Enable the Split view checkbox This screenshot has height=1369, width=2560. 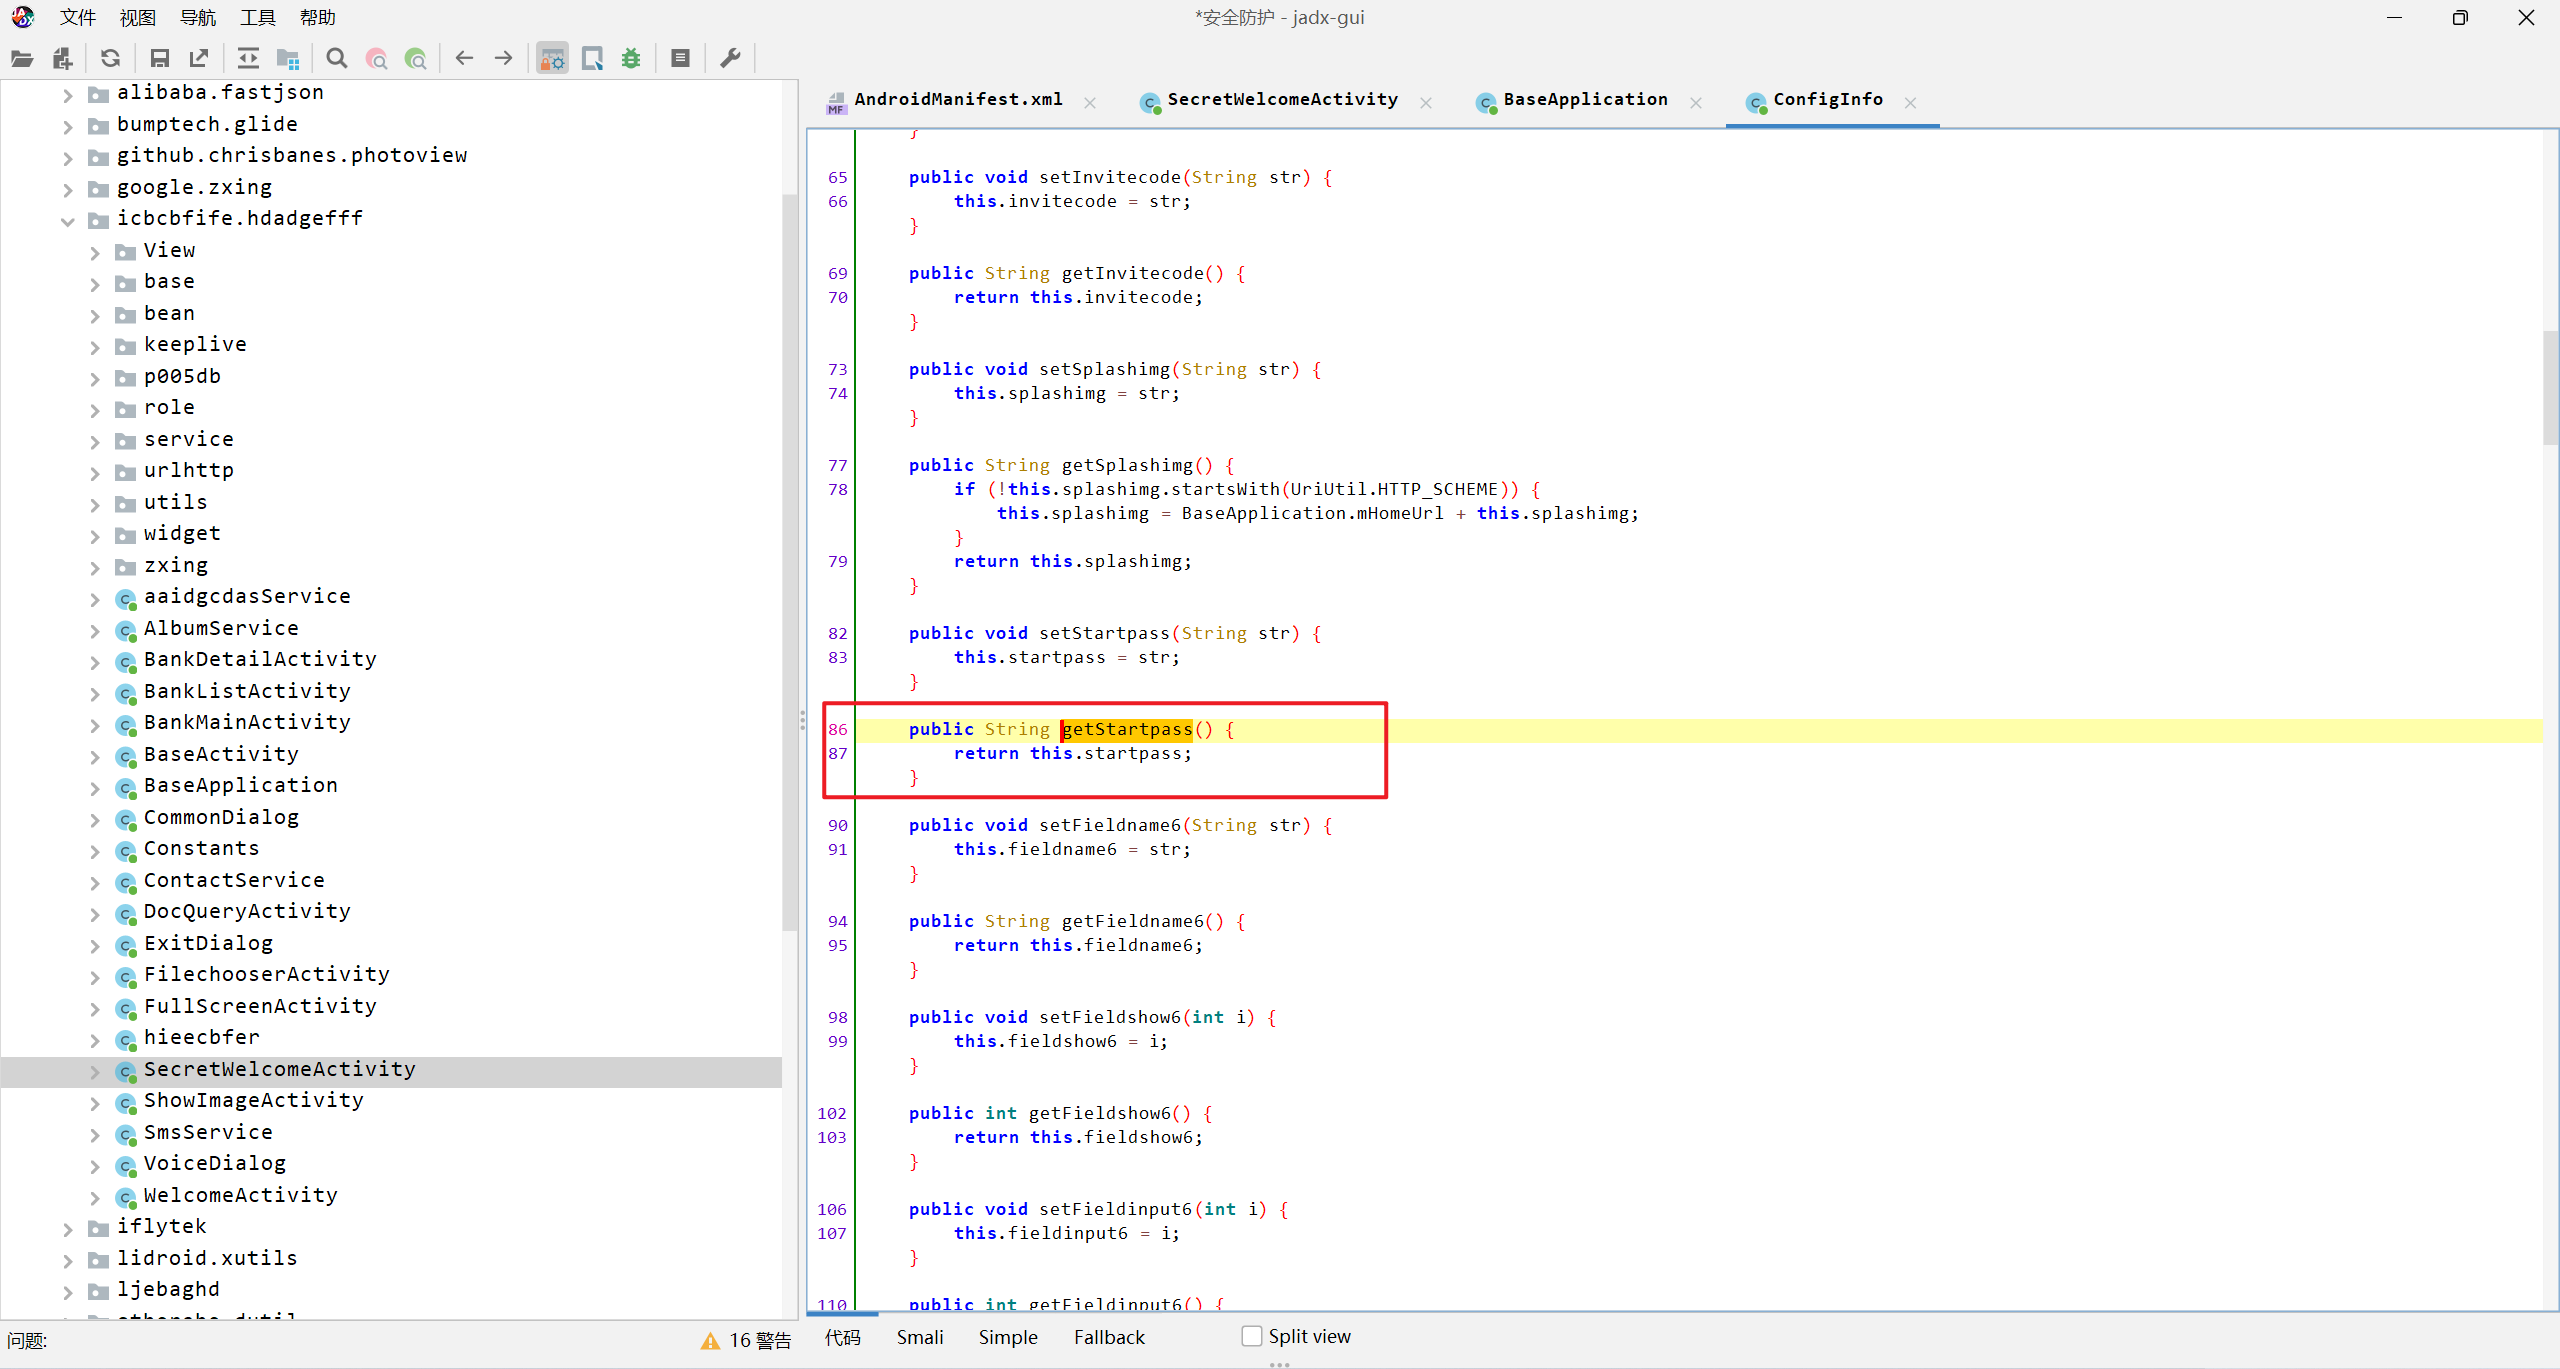(x=1251, y=1336)
